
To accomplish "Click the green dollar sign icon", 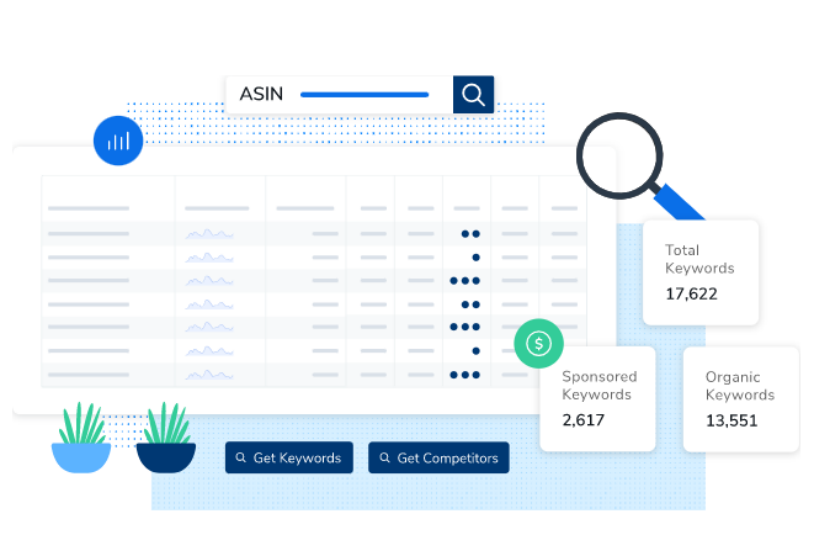I will click(539, 344).
